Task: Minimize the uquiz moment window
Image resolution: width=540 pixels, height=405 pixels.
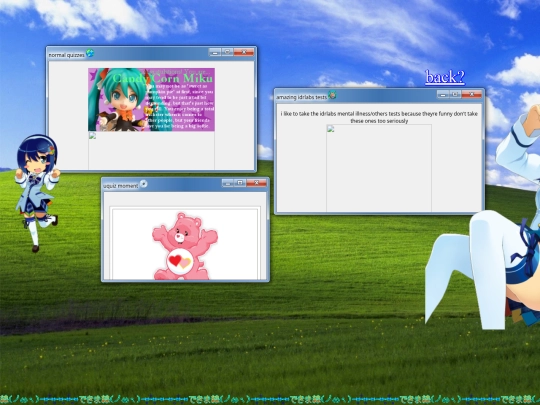Action: 228,183
